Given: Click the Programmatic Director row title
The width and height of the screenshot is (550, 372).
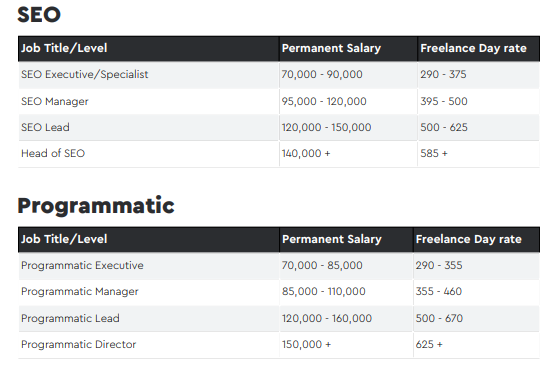Looking at the screenshot, I should [78, 344].
